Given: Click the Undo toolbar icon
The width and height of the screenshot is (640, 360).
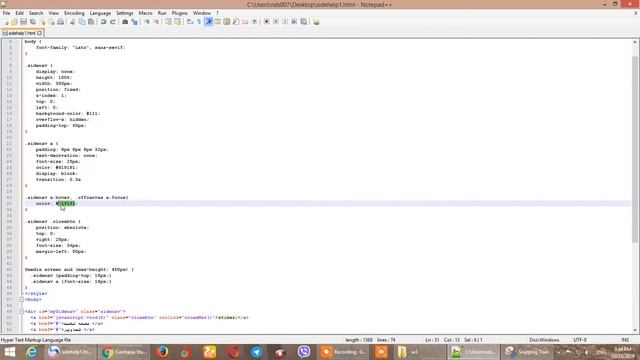Looking at the screenshot, I should point(103,22).
